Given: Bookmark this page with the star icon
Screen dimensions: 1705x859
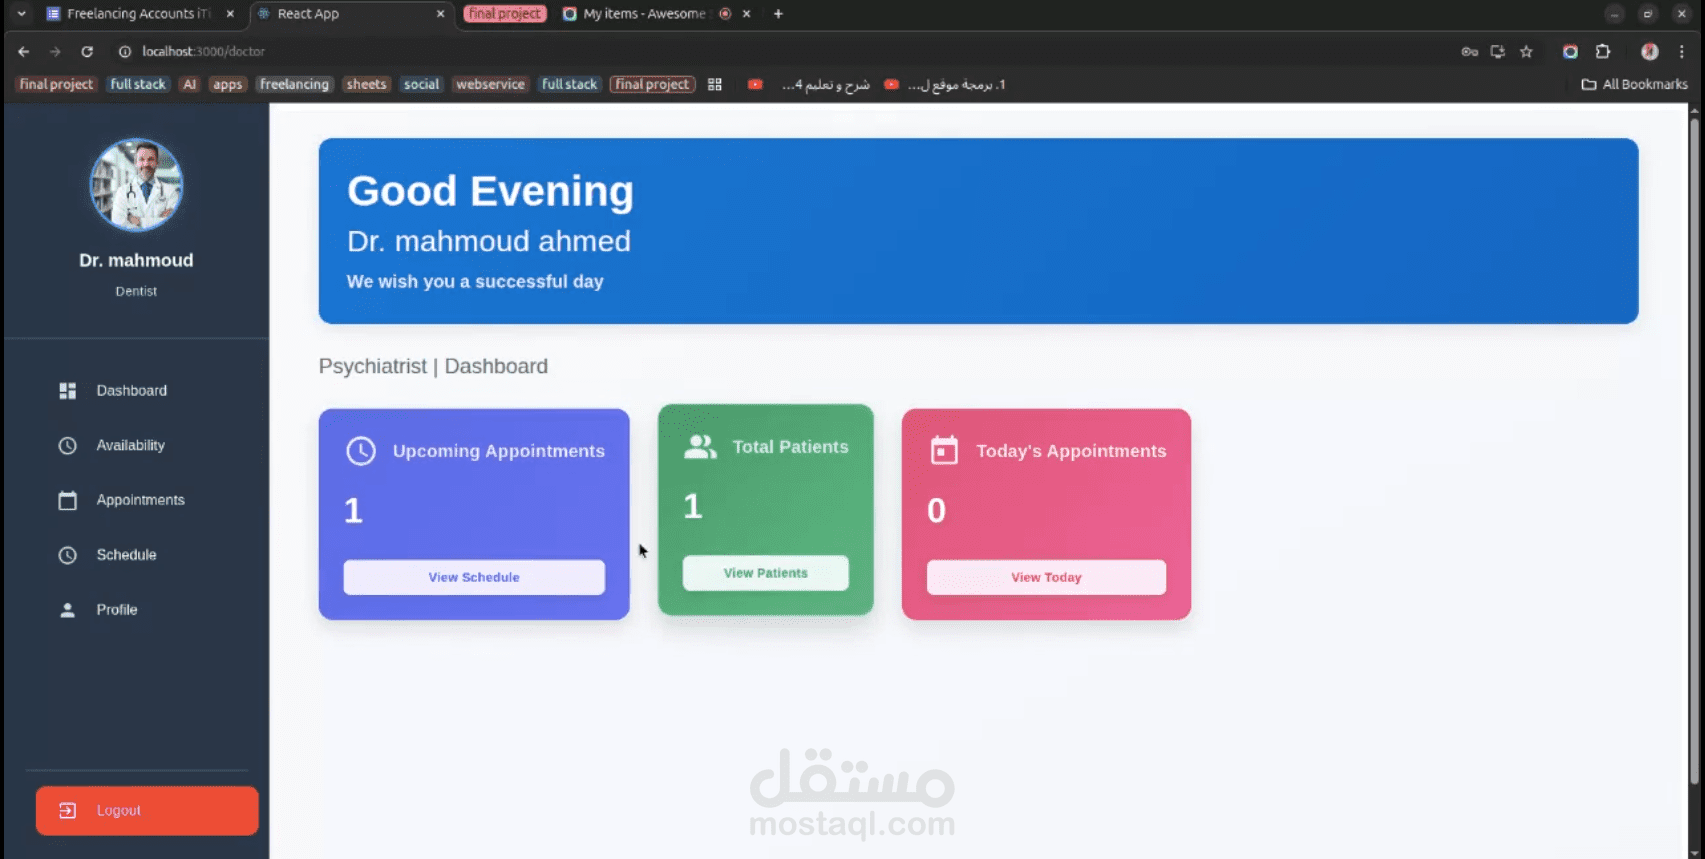Looking at the screenshot, I should pyautogui.click(x=1526, y=52).
